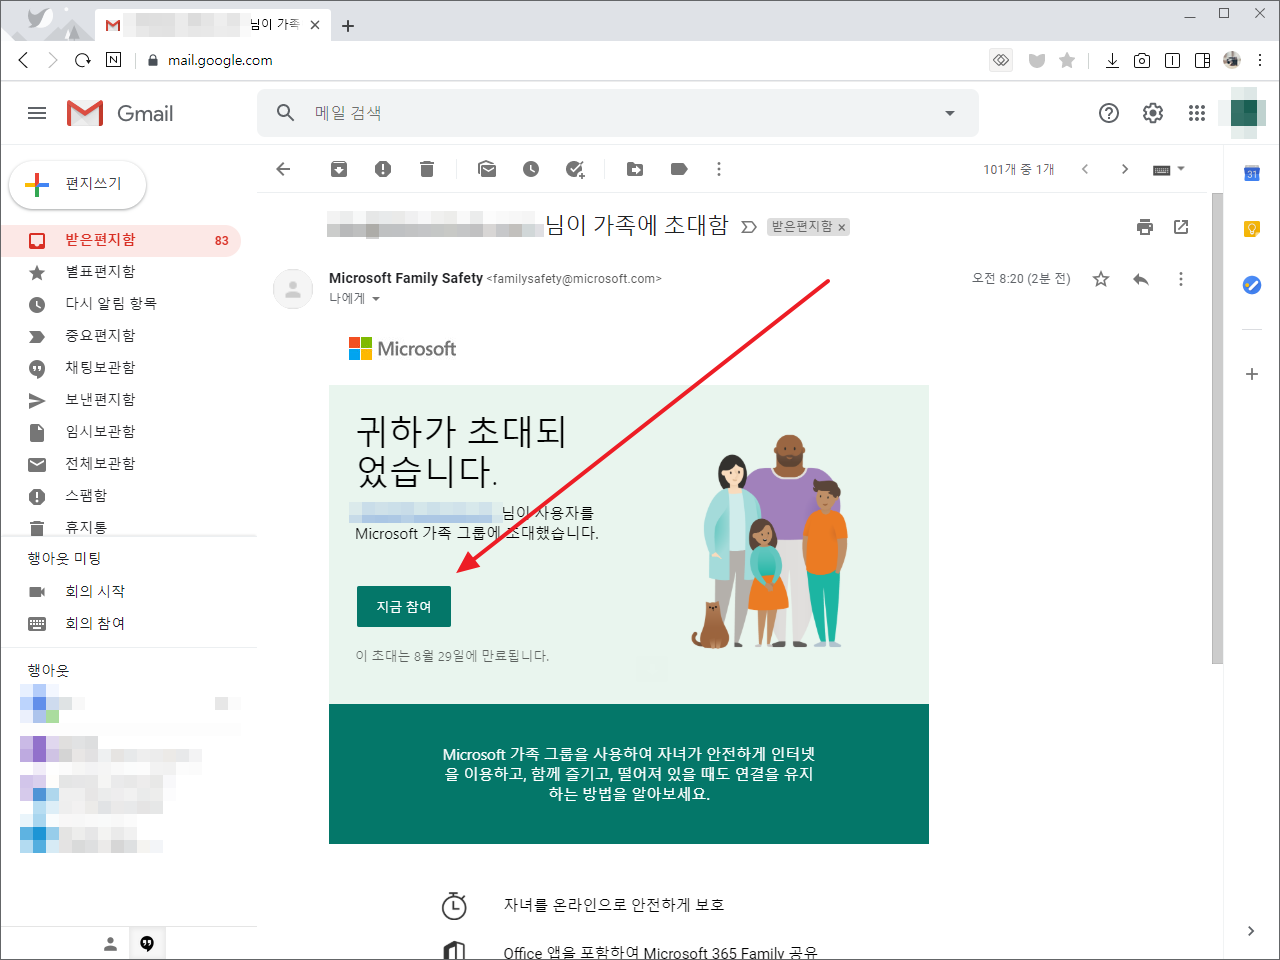Go to newer email arrow
Screen dimensions: 1280x960
pos(1085,169)
